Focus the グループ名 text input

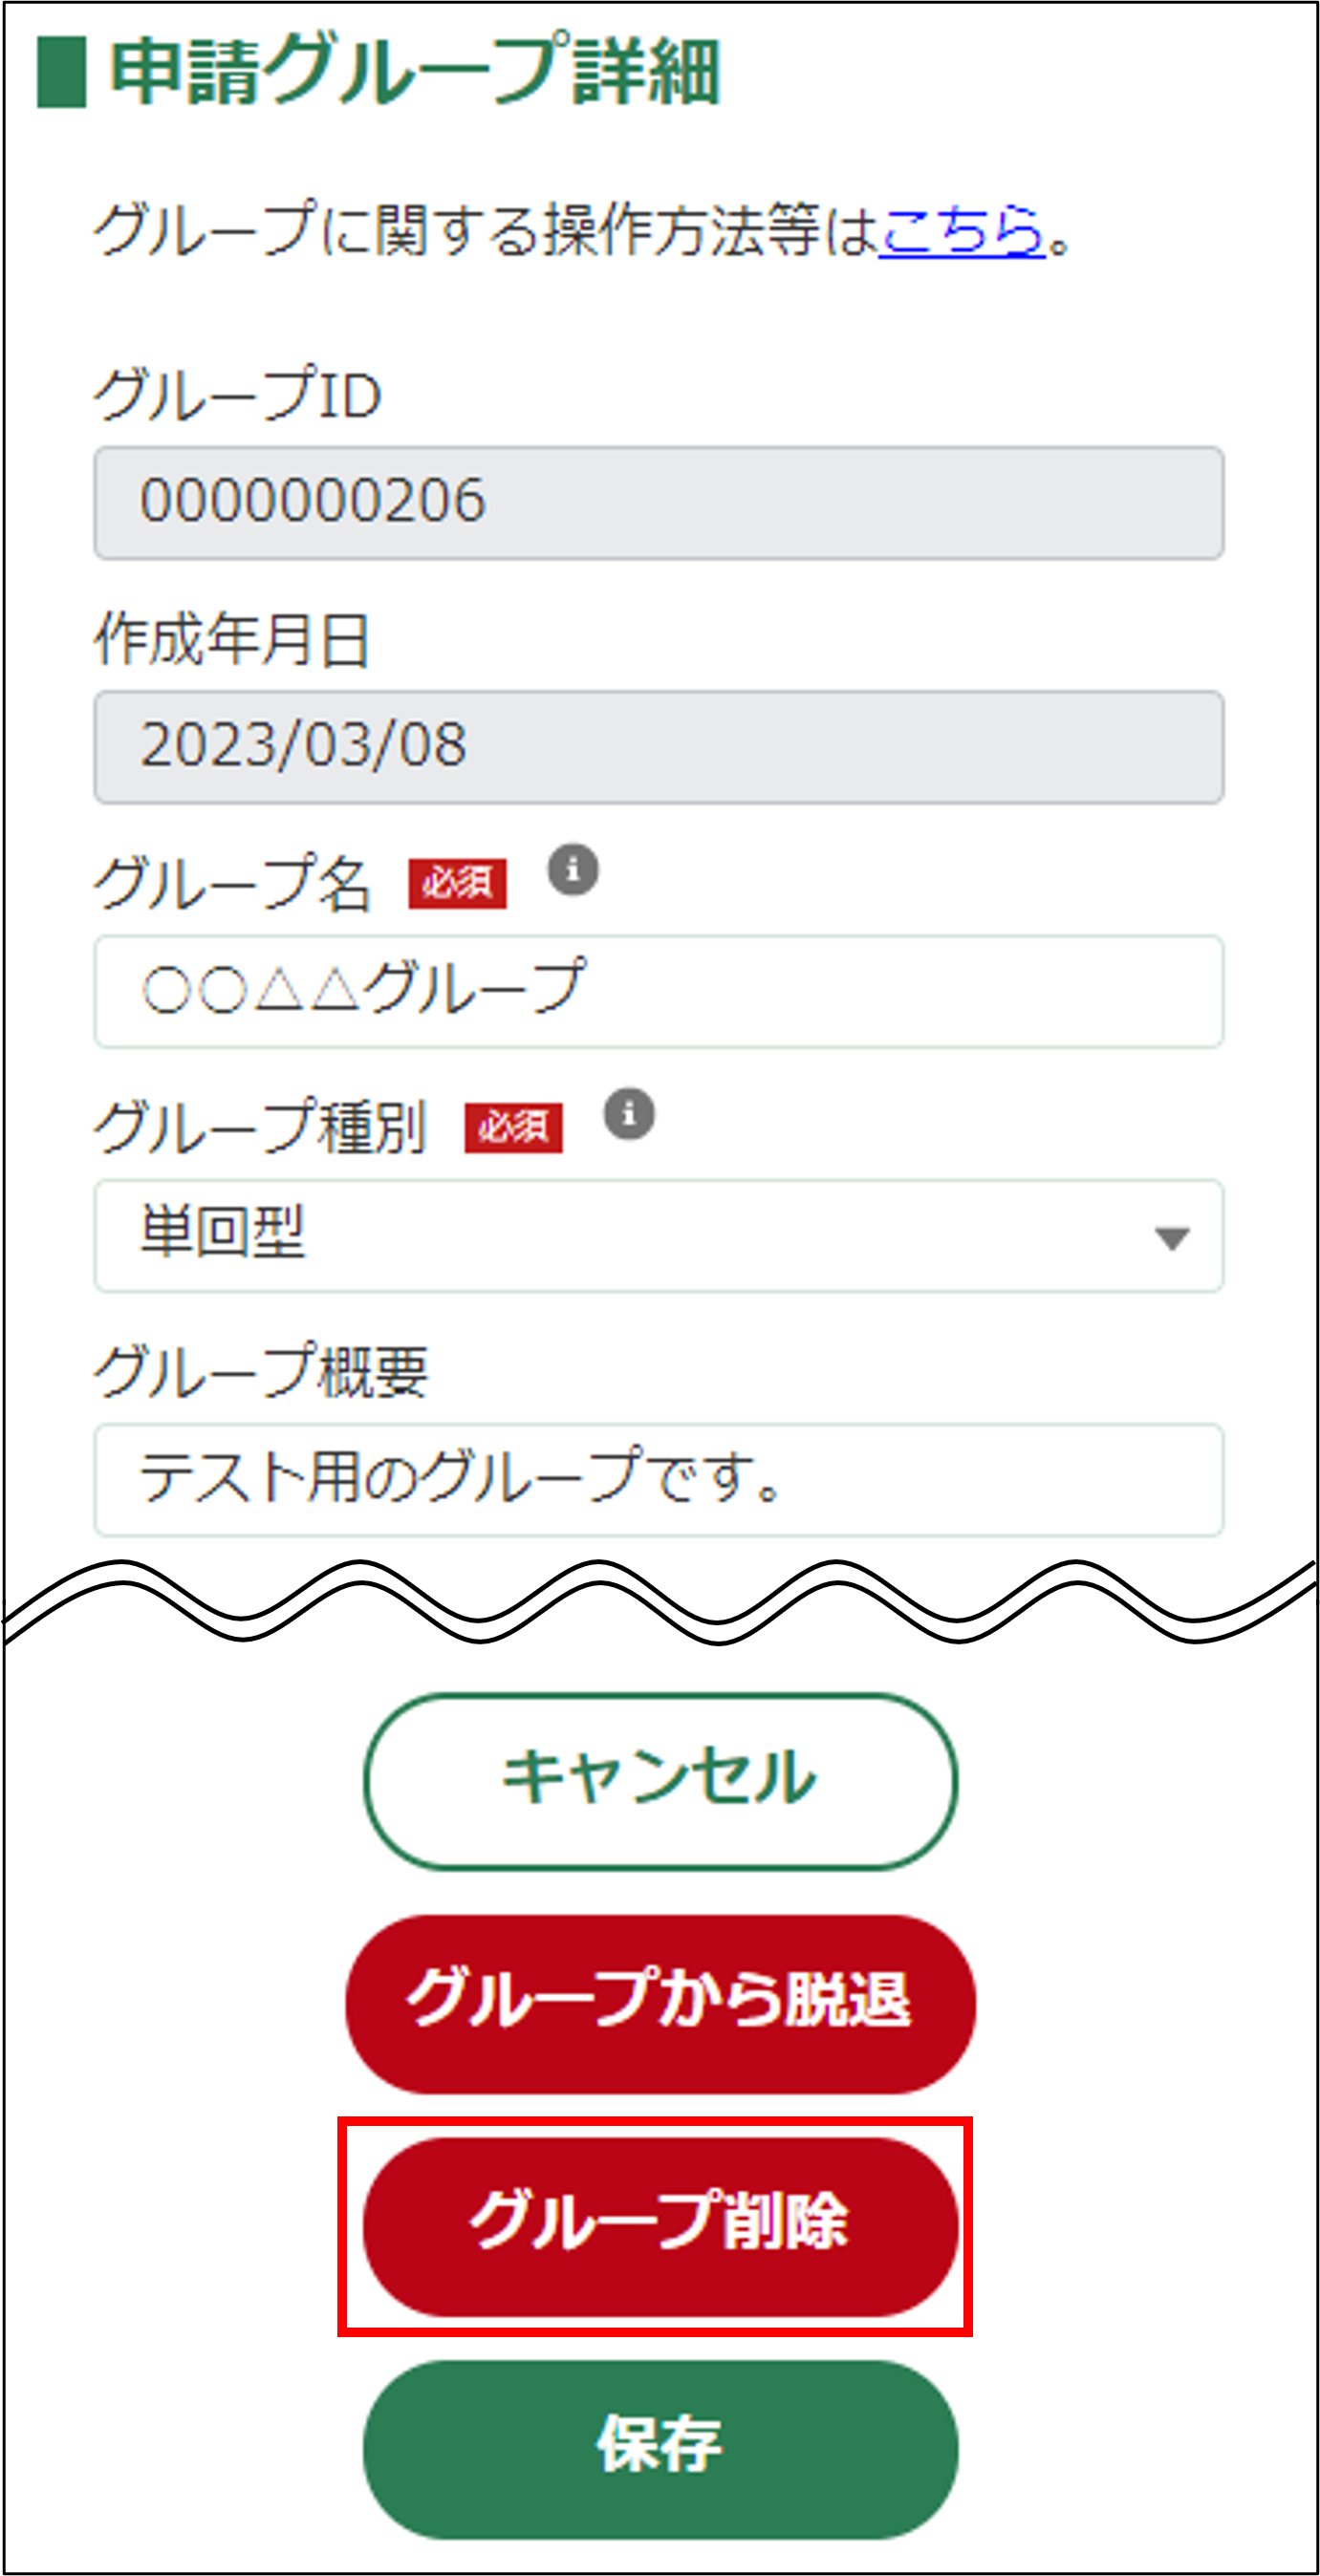[x=658, y=991]
